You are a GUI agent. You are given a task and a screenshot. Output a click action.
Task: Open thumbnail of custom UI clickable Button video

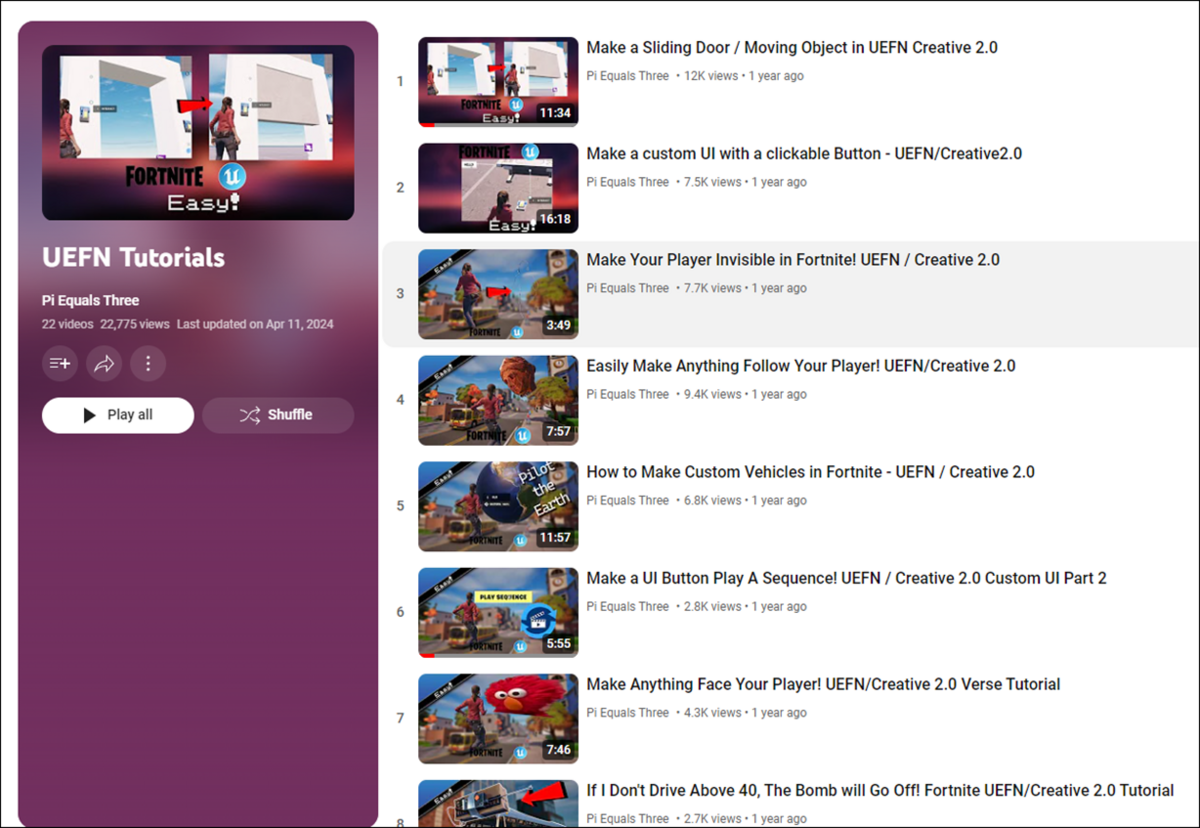point(498,188)
